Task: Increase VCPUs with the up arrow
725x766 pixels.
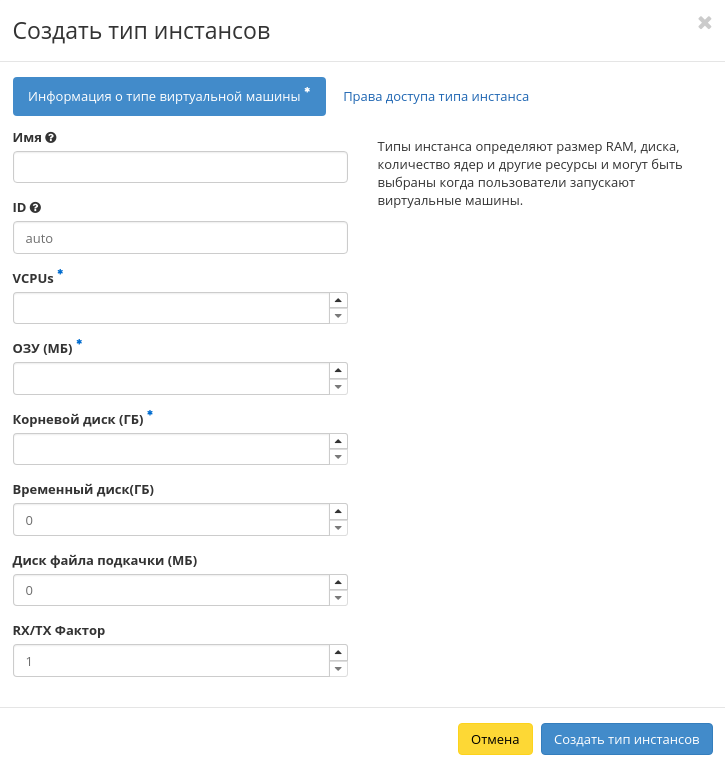Action: [x=339, y=300]
